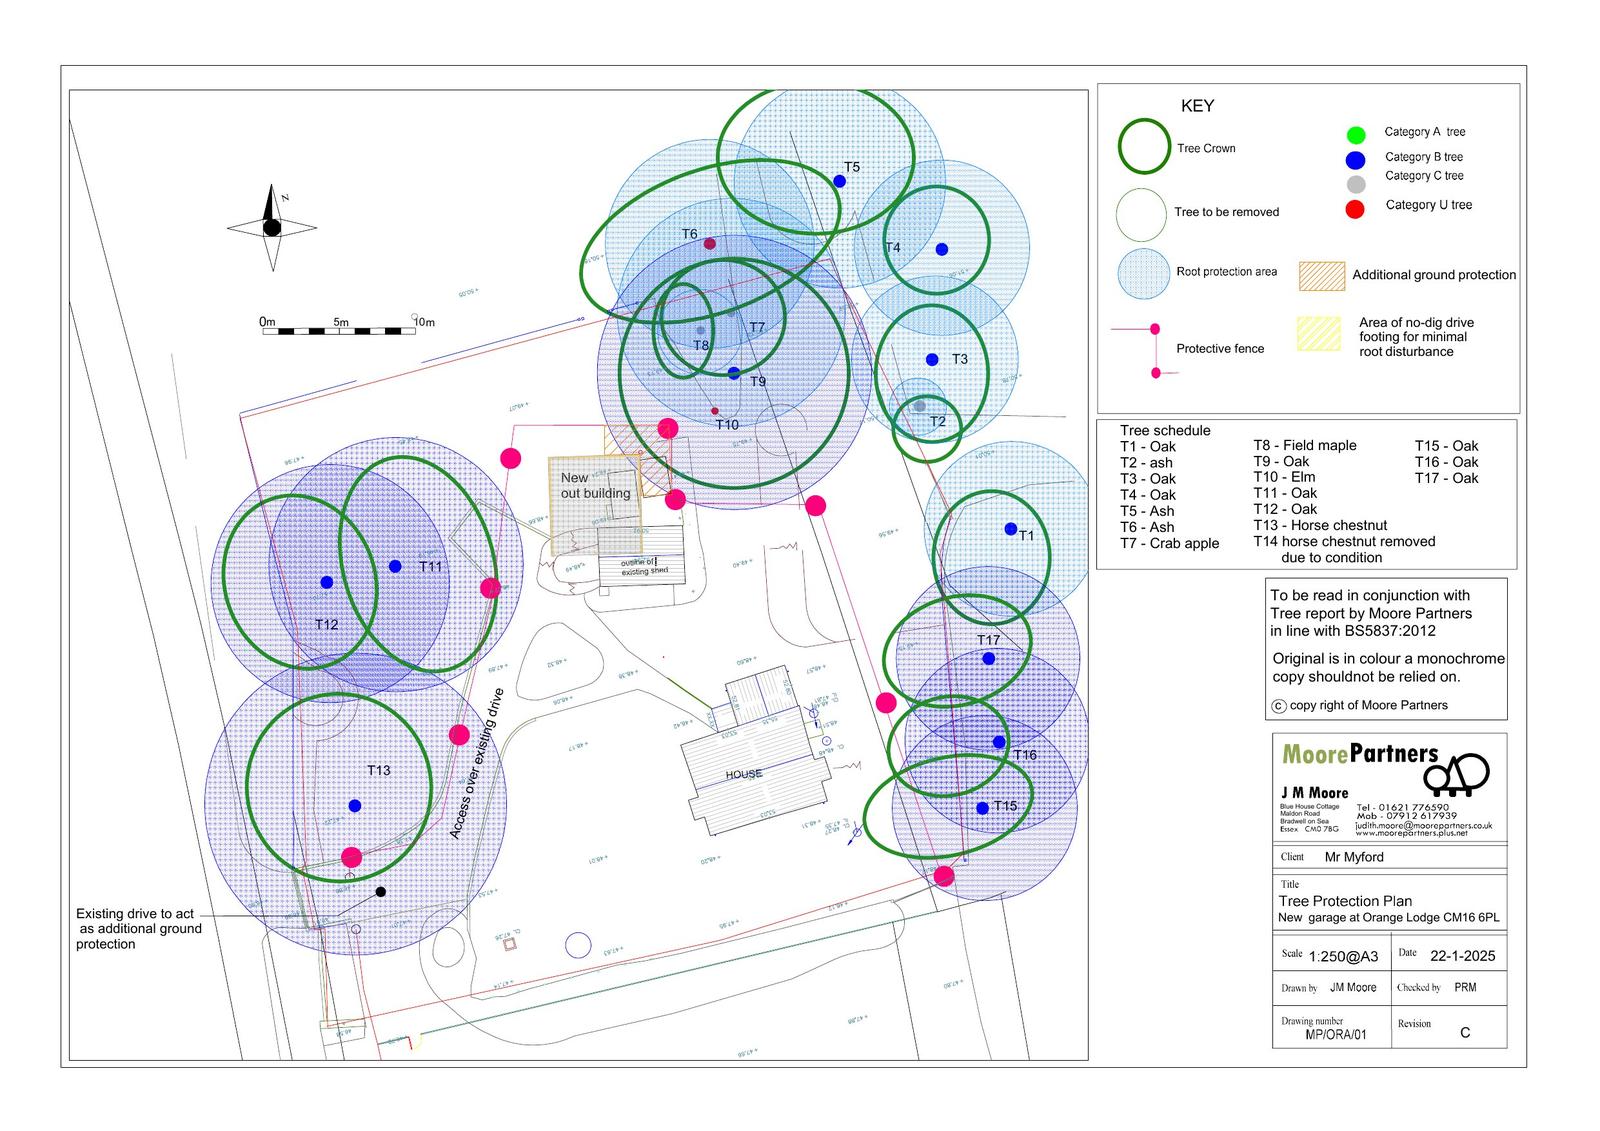1600x1131 pixels.
Task: Click the blue dot of tree T13
Action: (x=354, y=805)
